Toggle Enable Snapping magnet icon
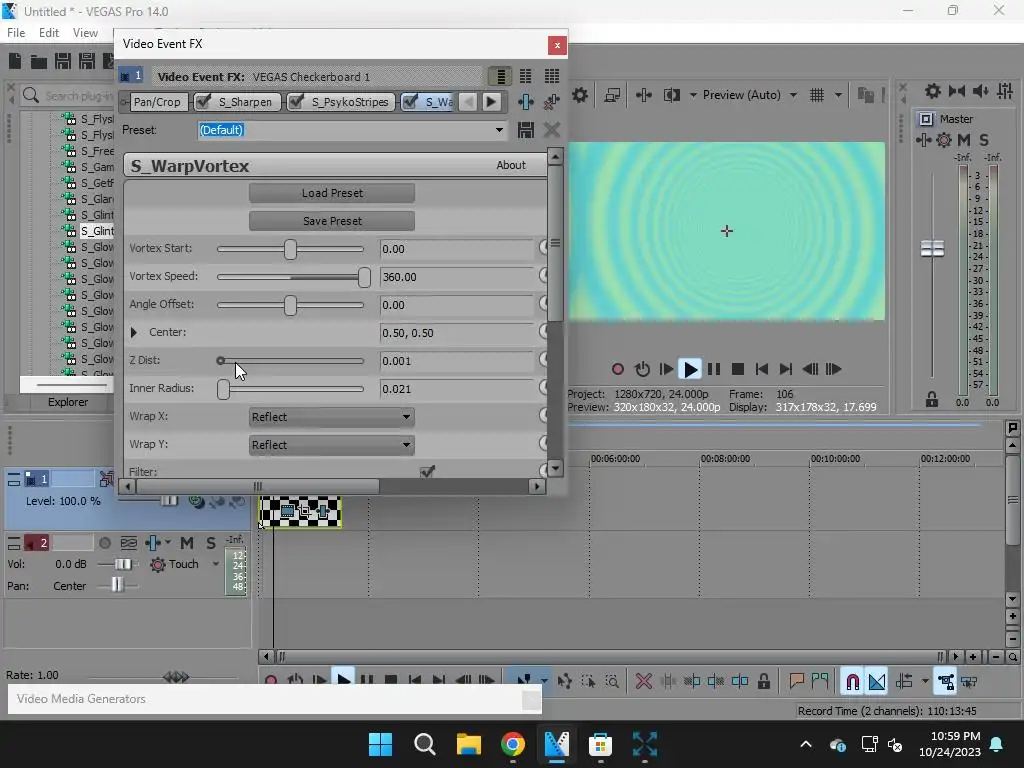This screenshot has width=1024, height=768. [852, 682]
